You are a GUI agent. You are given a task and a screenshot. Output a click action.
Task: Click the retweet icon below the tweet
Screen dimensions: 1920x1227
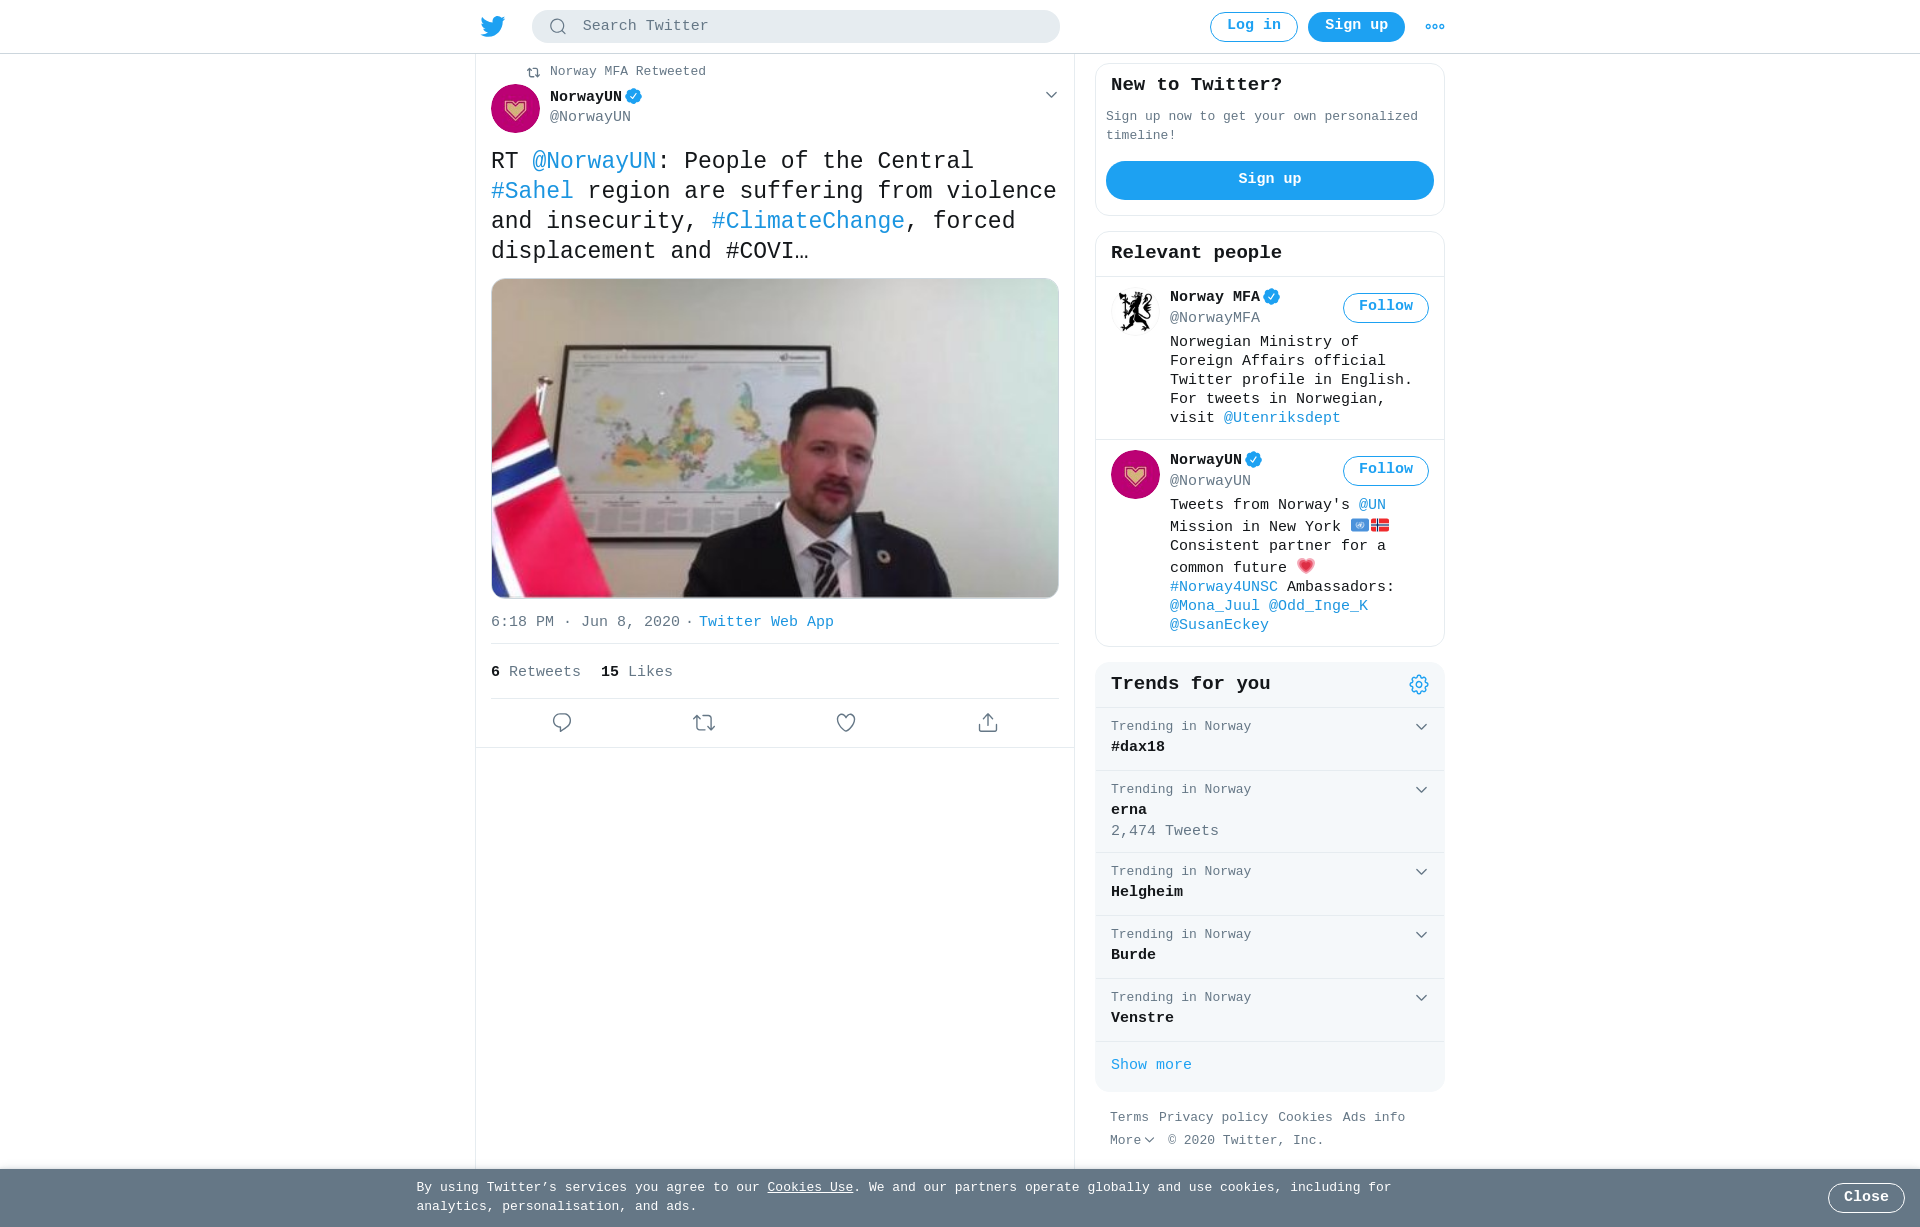point(704,722)
